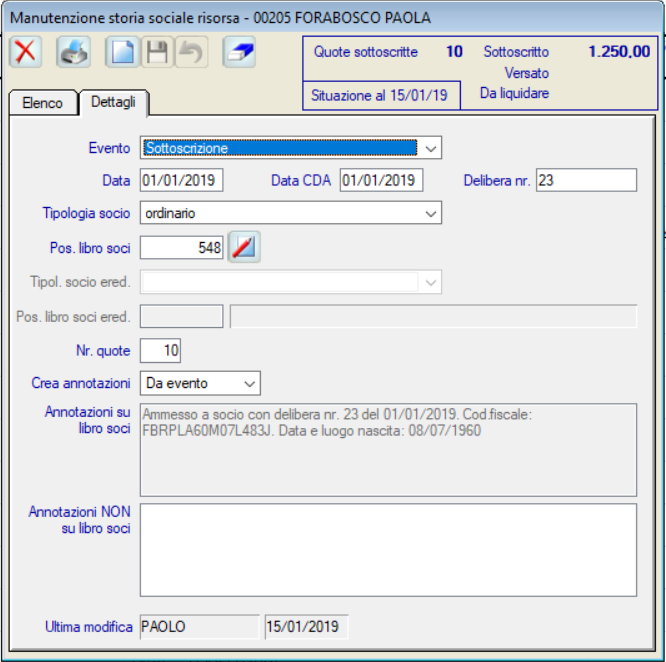Click the Pos. libro soci ered. number field
This screenshot has height=662, width=666.
click(x=182, y=316)
